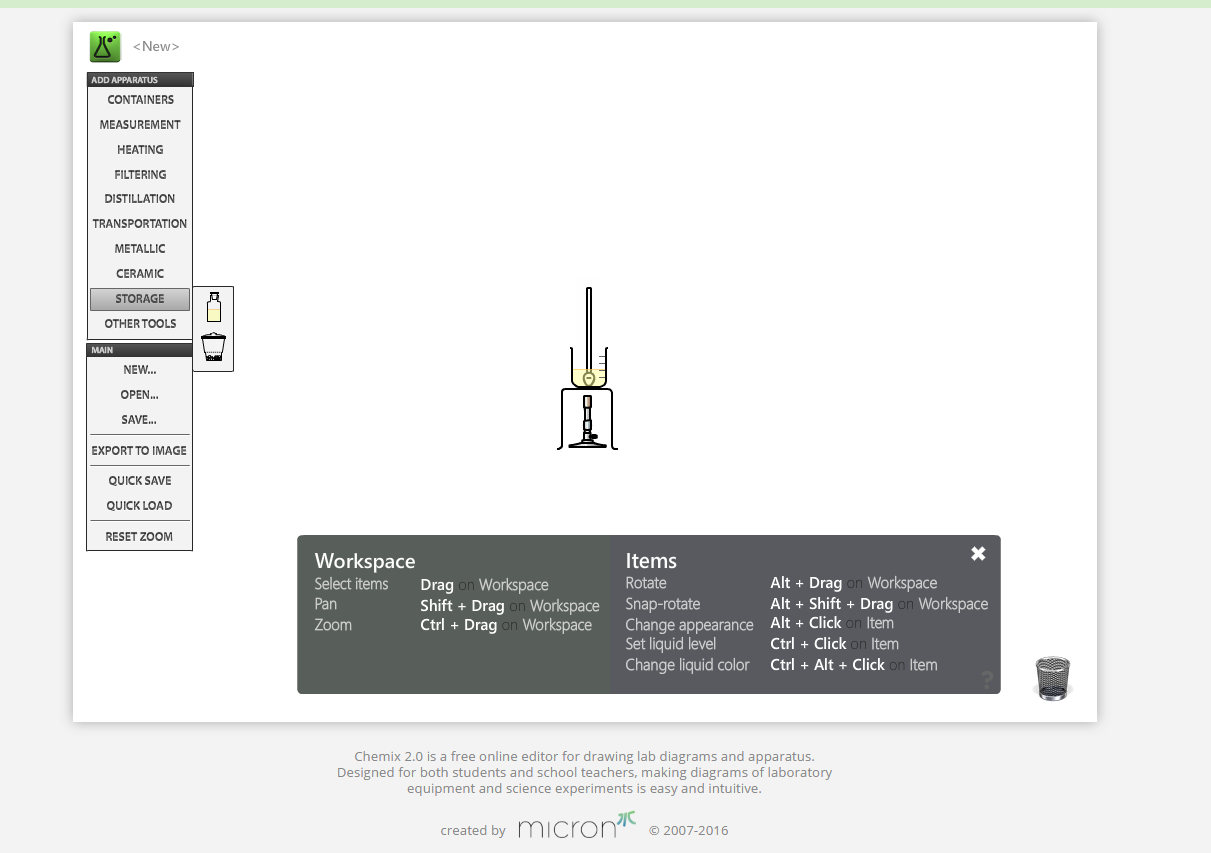Open the Distillation apparatus category
Screen dimensions: 1211x853
[x=140, y=199]
